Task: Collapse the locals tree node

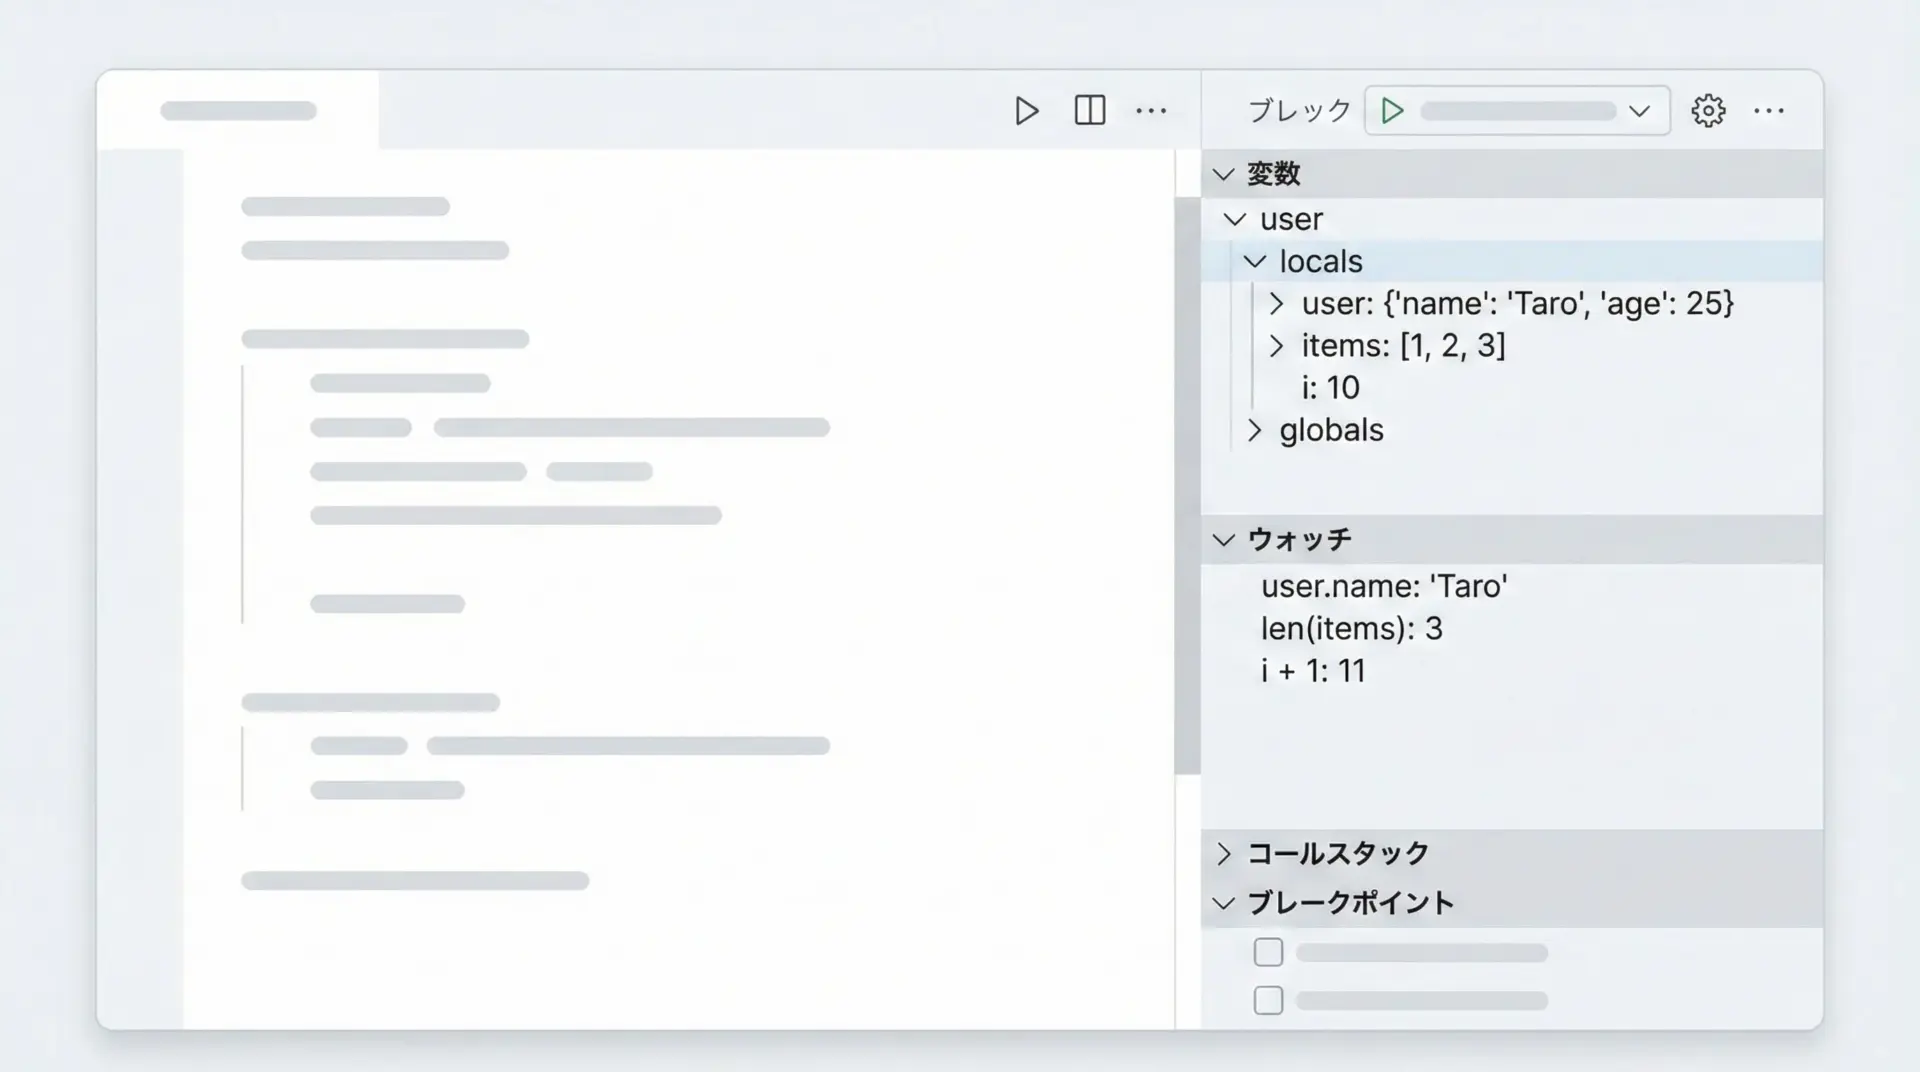Action: point(1254,261)
